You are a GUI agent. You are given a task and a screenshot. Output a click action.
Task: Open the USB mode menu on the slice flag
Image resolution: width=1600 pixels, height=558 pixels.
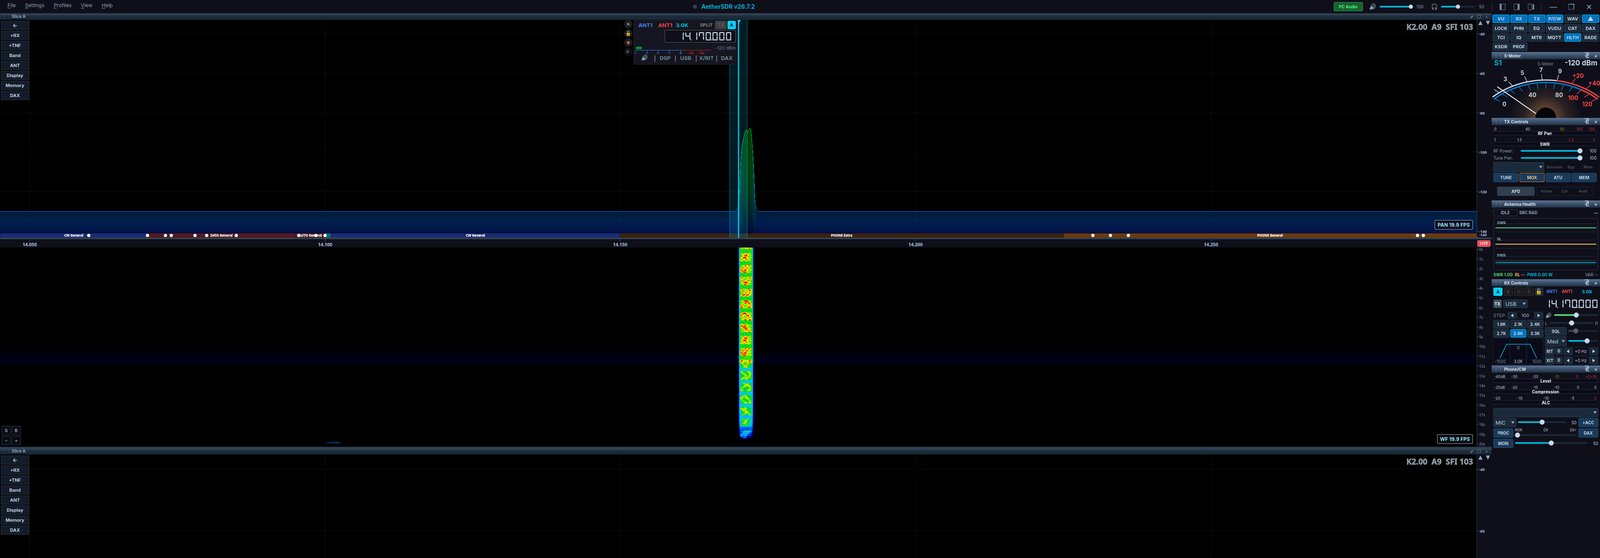pyautogui.click(x=685, y=58)
